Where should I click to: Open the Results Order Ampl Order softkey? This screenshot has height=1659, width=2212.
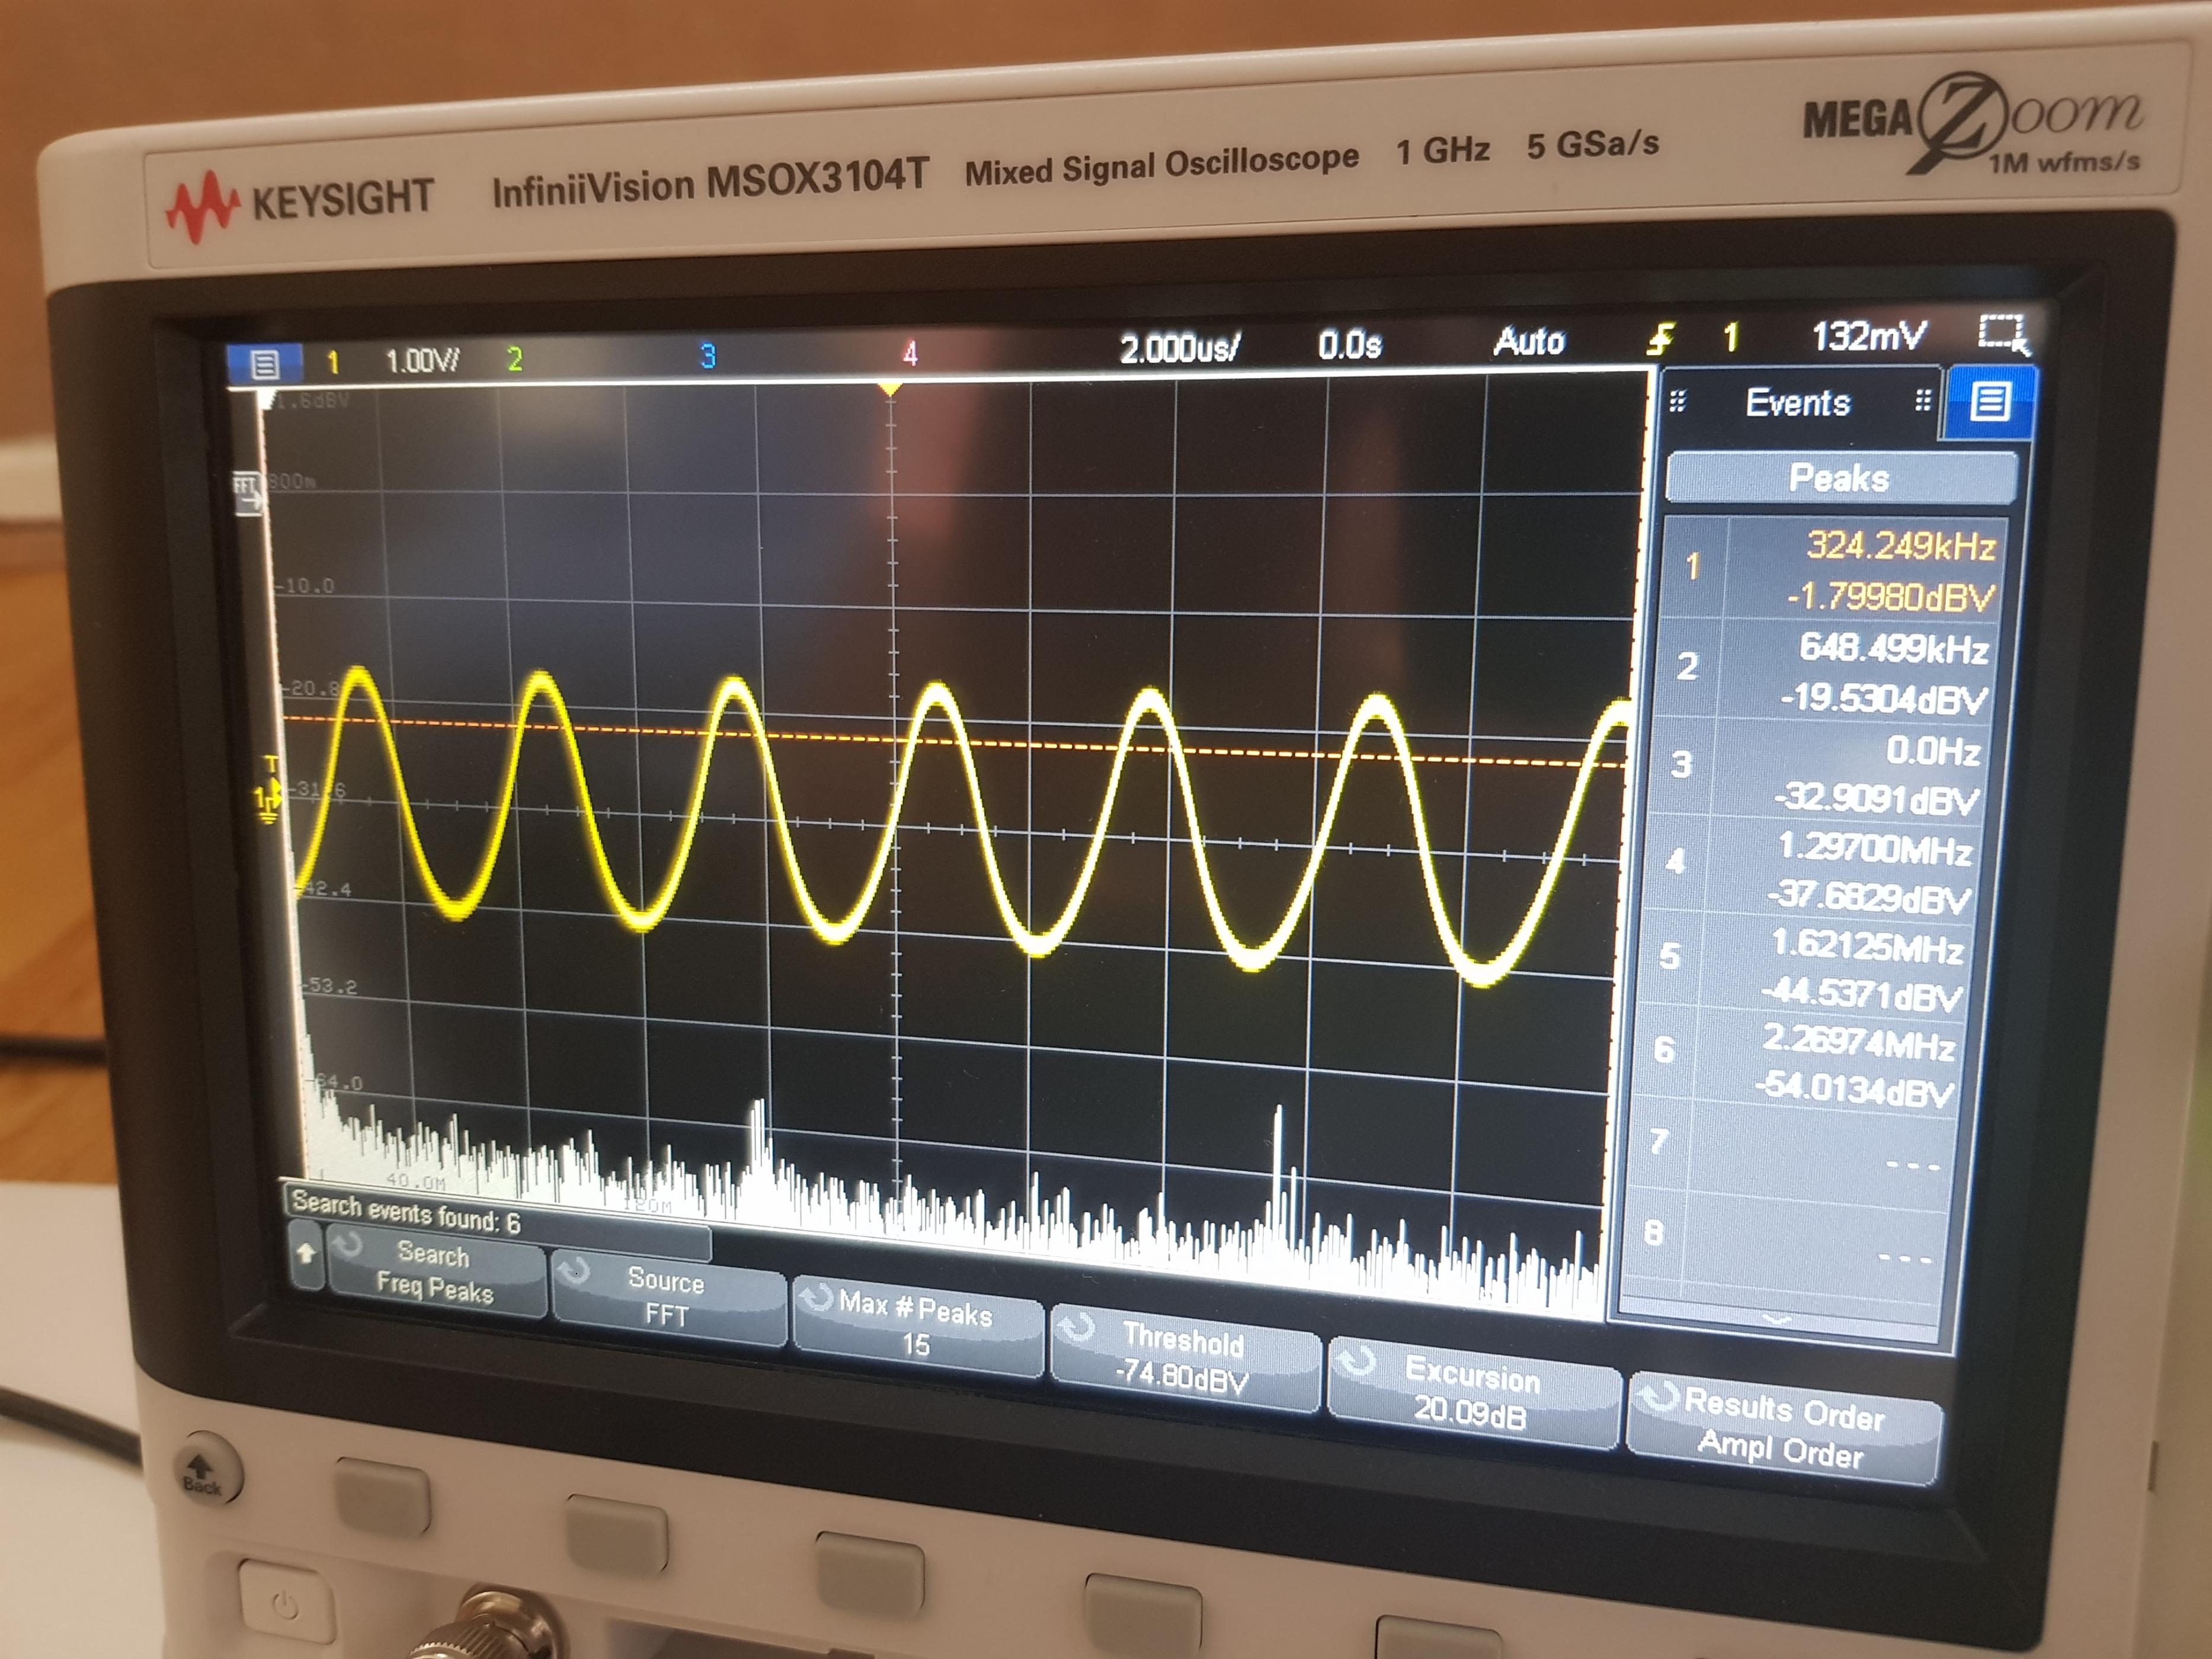tap(1783, 1428)
